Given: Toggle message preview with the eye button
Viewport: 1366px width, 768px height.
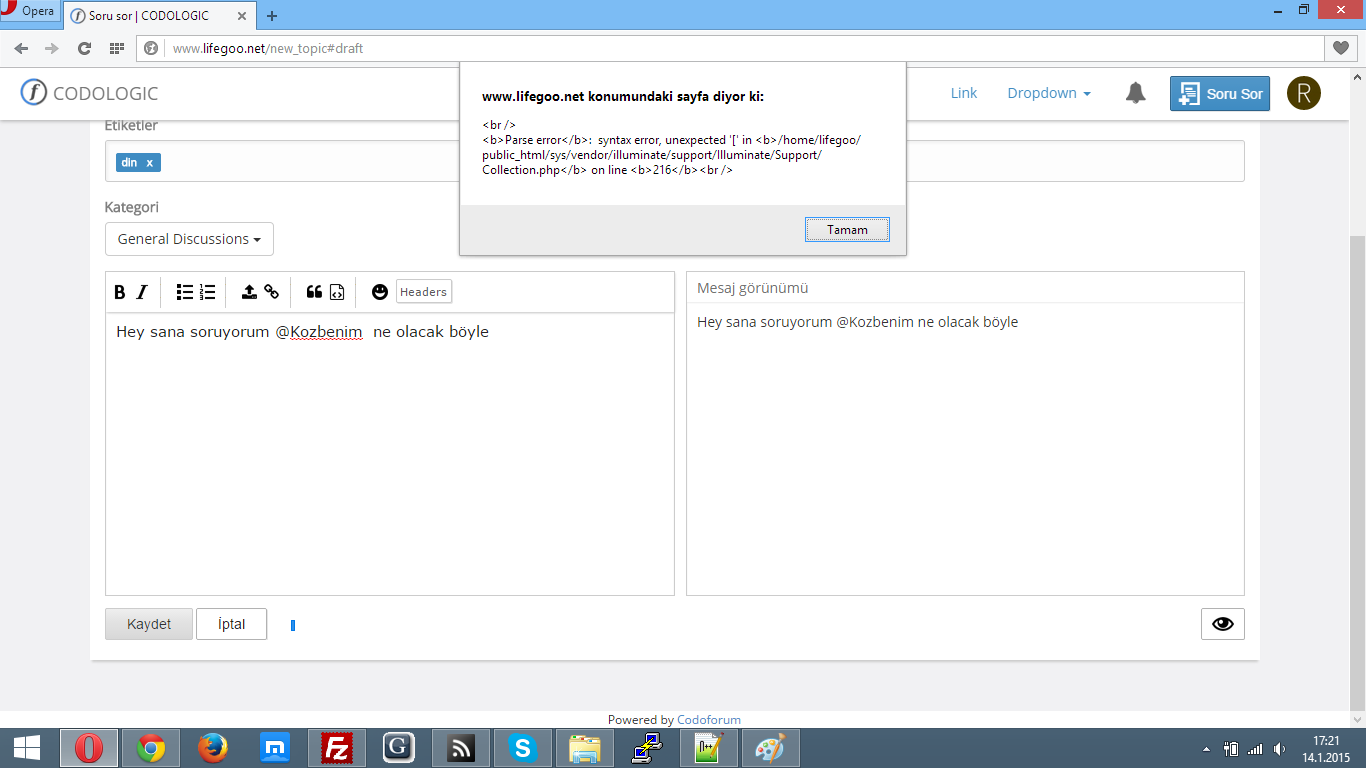Looking at the screenshot, I should (1223, 624).
